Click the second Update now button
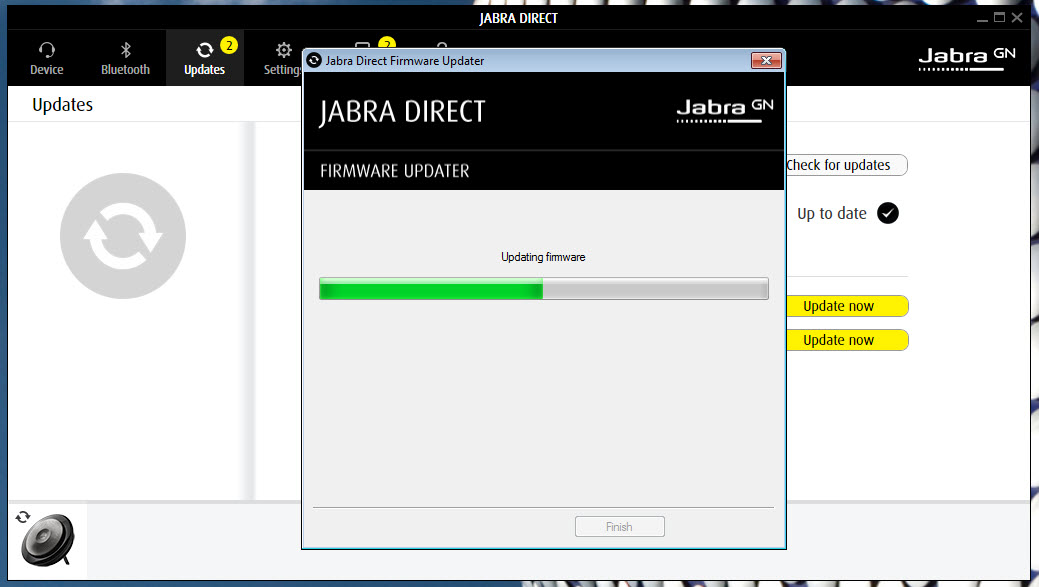 (847, 340)
